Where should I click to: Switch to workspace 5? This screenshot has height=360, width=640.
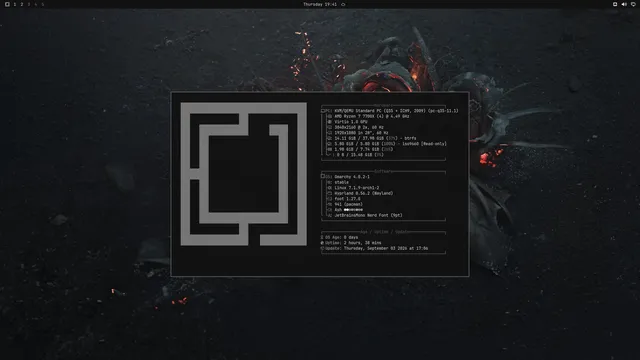coord(42,4)
